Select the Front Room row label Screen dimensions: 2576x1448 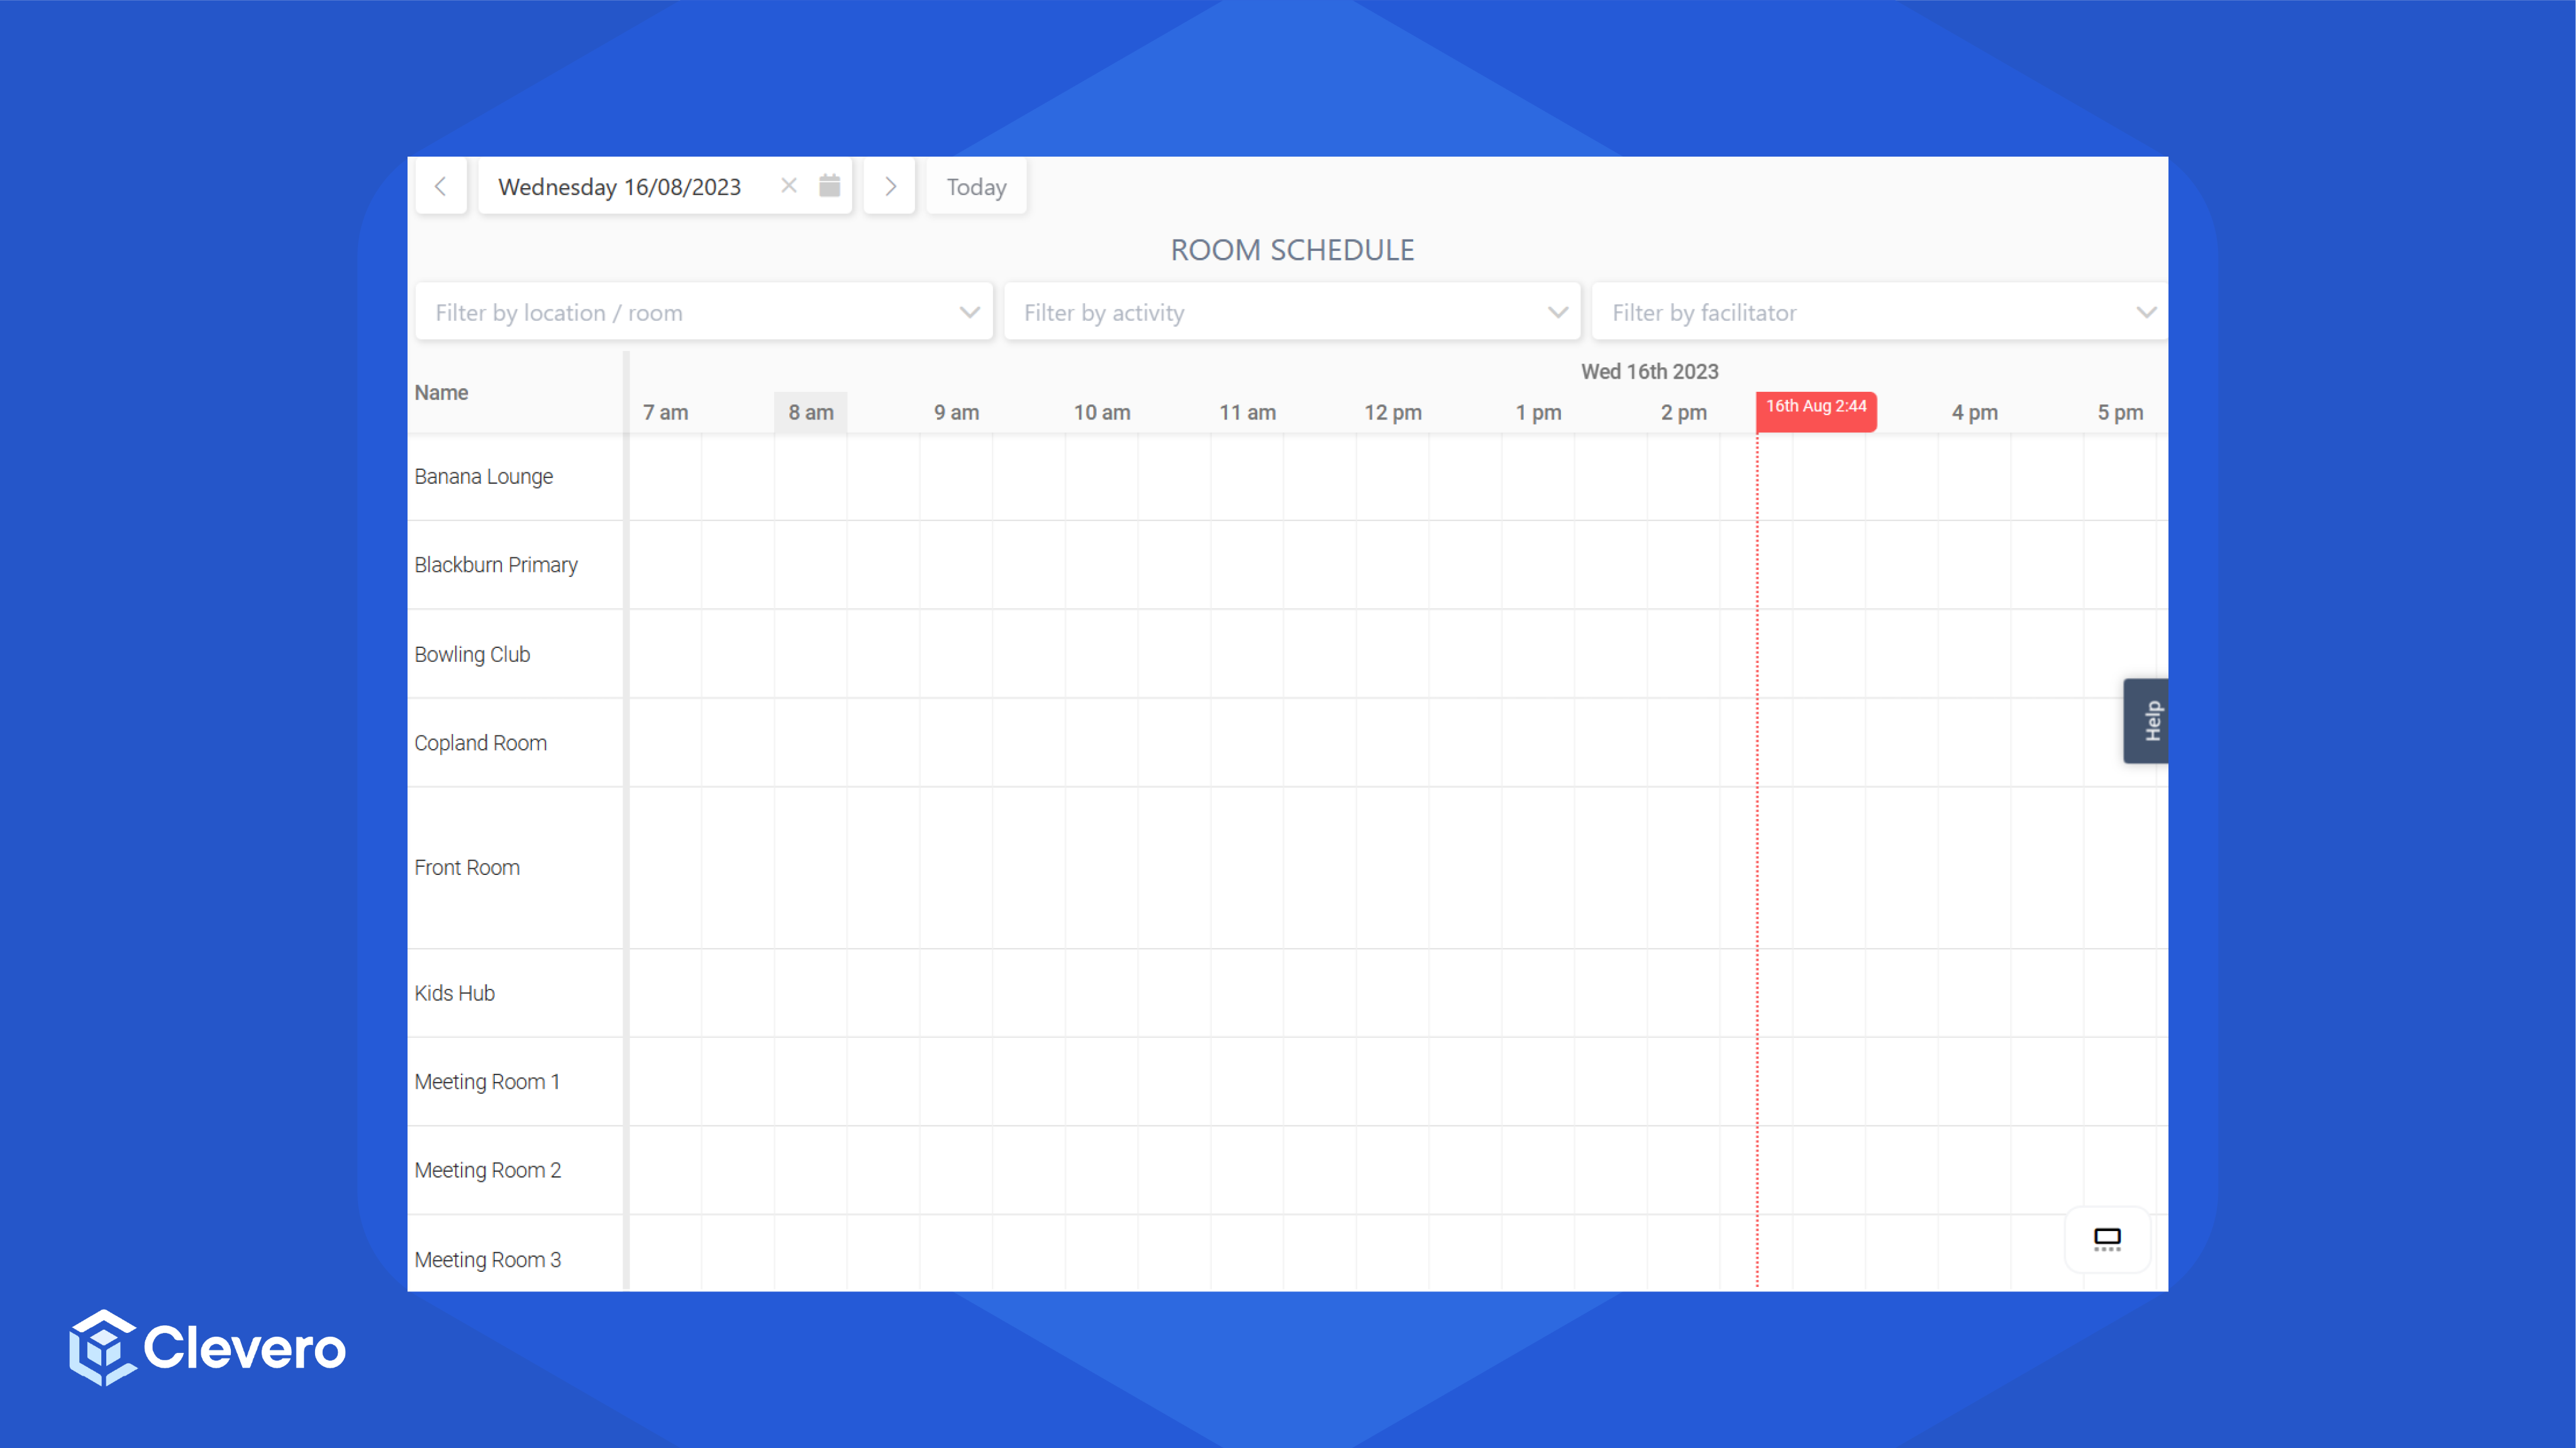tap(467, 868)
